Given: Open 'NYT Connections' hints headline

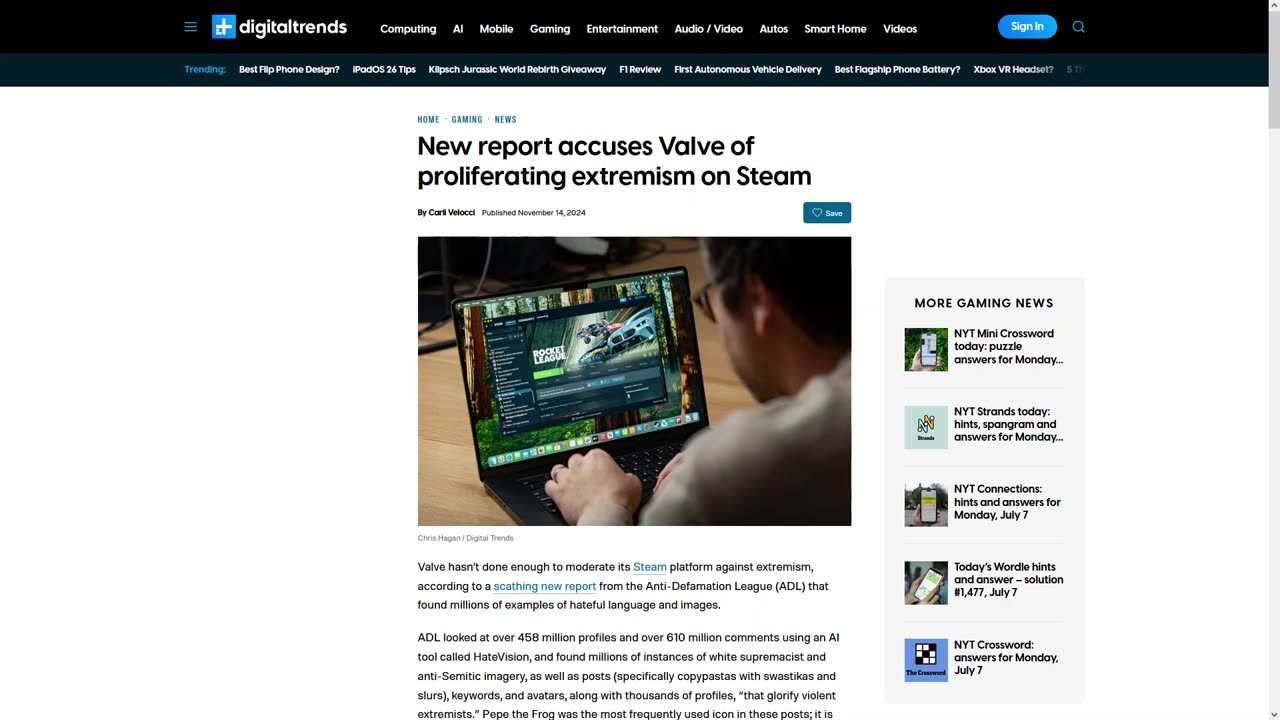Looking at the screenshot, I should 1007,502.
